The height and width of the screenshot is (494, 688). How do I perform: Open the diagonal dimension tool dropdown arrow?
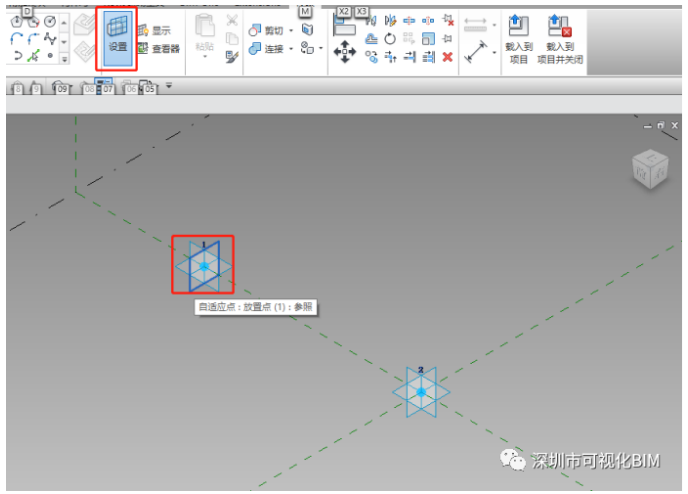(494, 52)
